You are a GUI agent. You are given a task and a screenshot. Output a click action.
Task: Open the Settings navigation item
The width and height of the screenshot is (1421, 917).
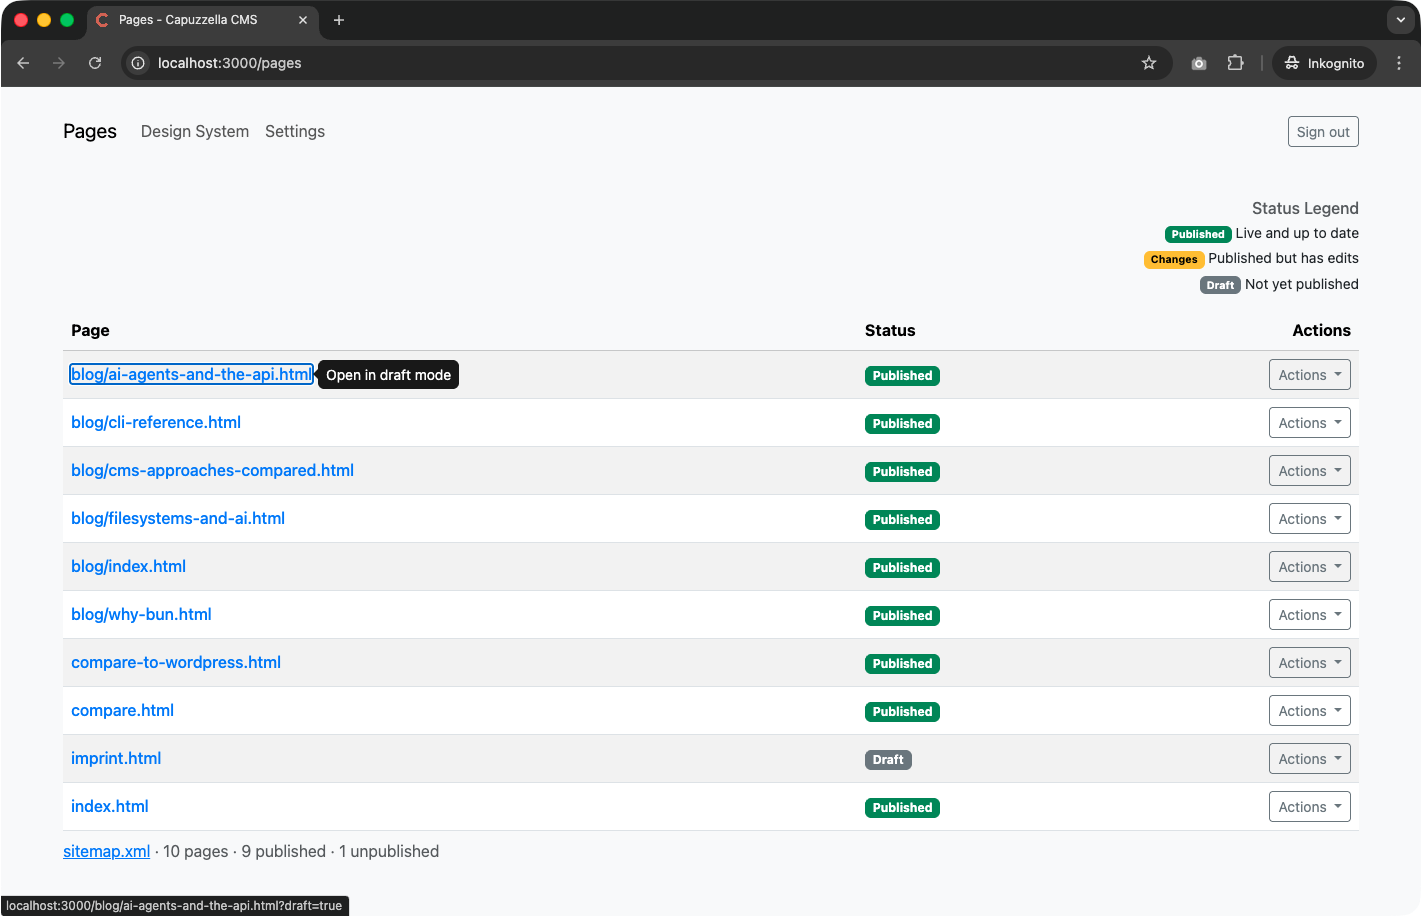click(x=294, y=131)
